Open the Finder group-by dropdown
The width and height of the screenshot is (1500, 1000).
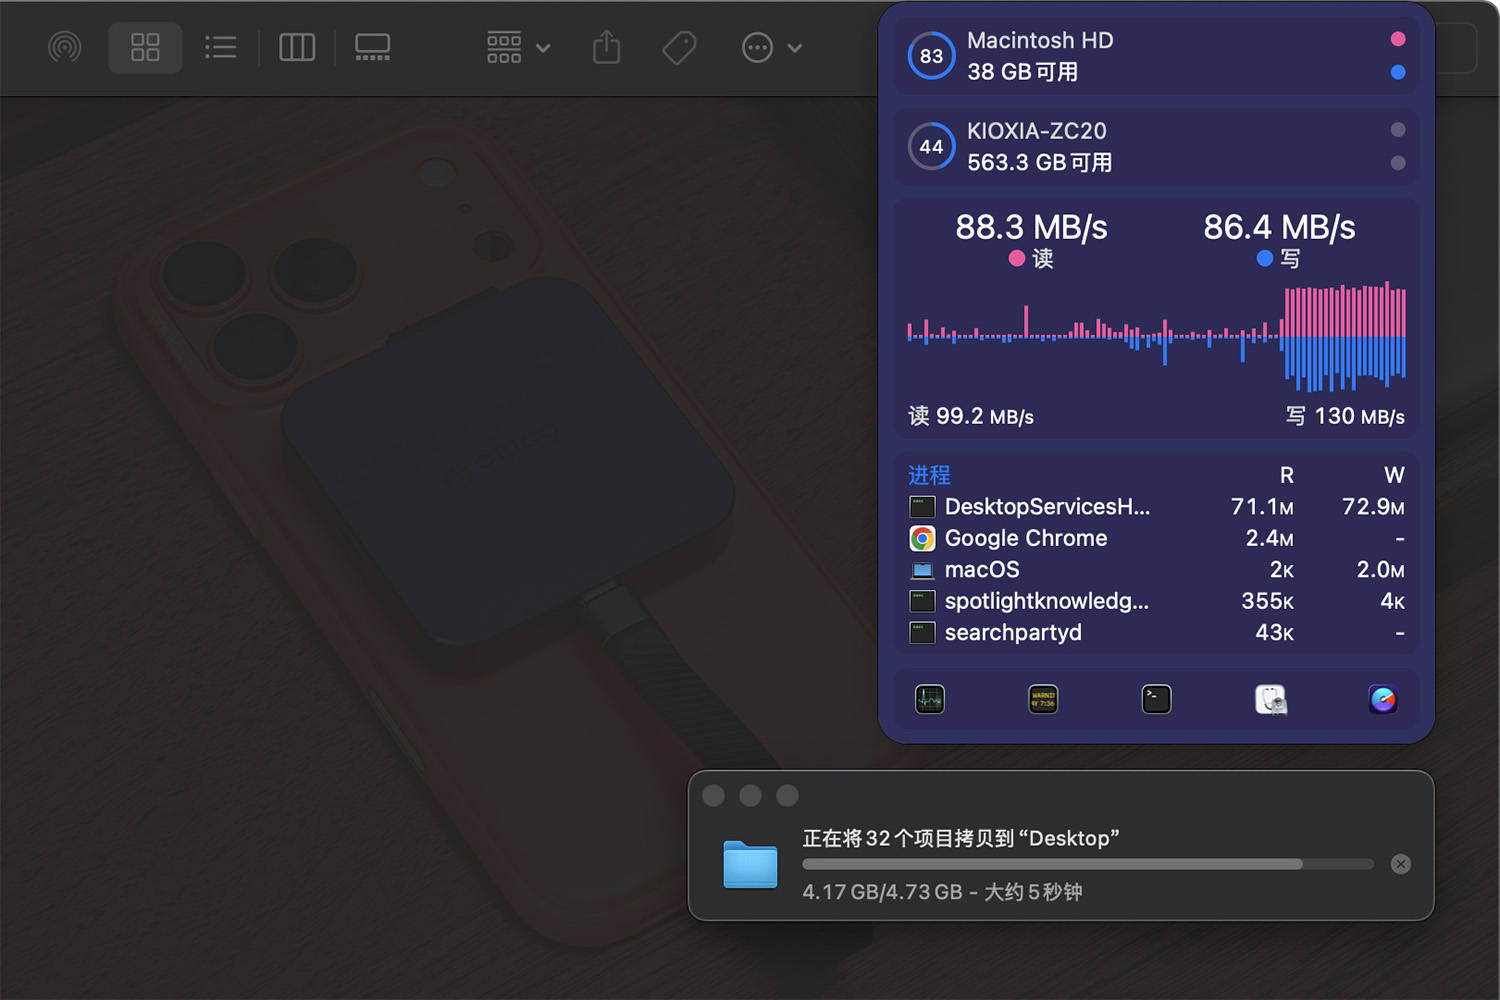(518, 47)
